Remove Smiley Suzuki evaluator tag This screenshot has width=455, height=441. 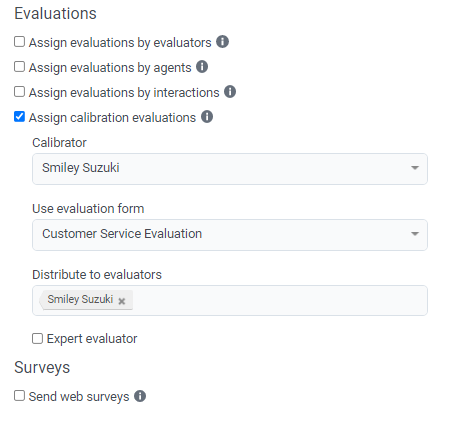point(122,301)
